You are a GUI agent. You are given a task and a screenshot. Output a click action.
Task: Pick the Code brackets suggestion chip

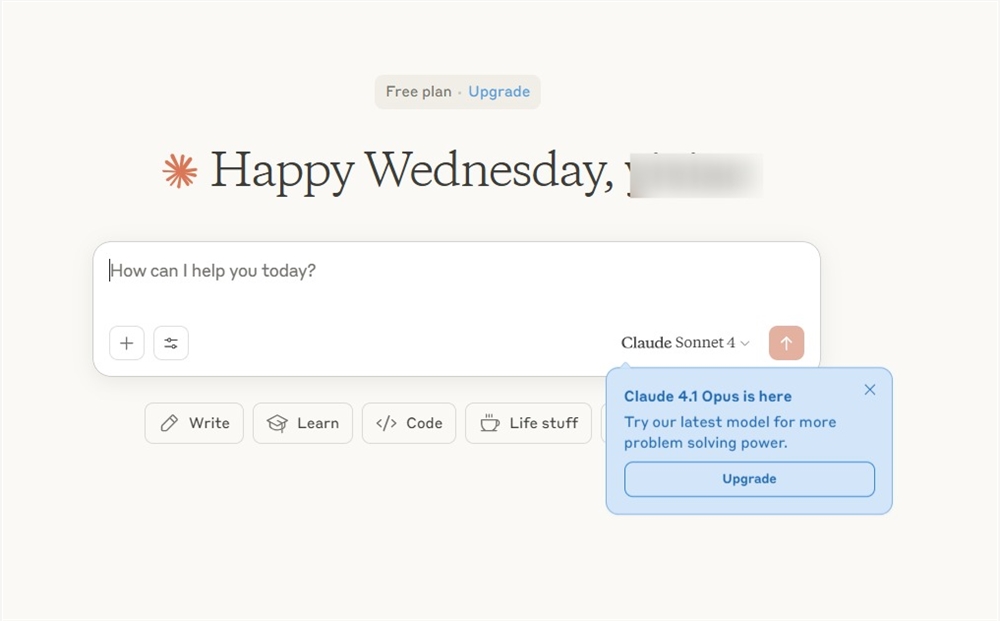coord(409,423)
